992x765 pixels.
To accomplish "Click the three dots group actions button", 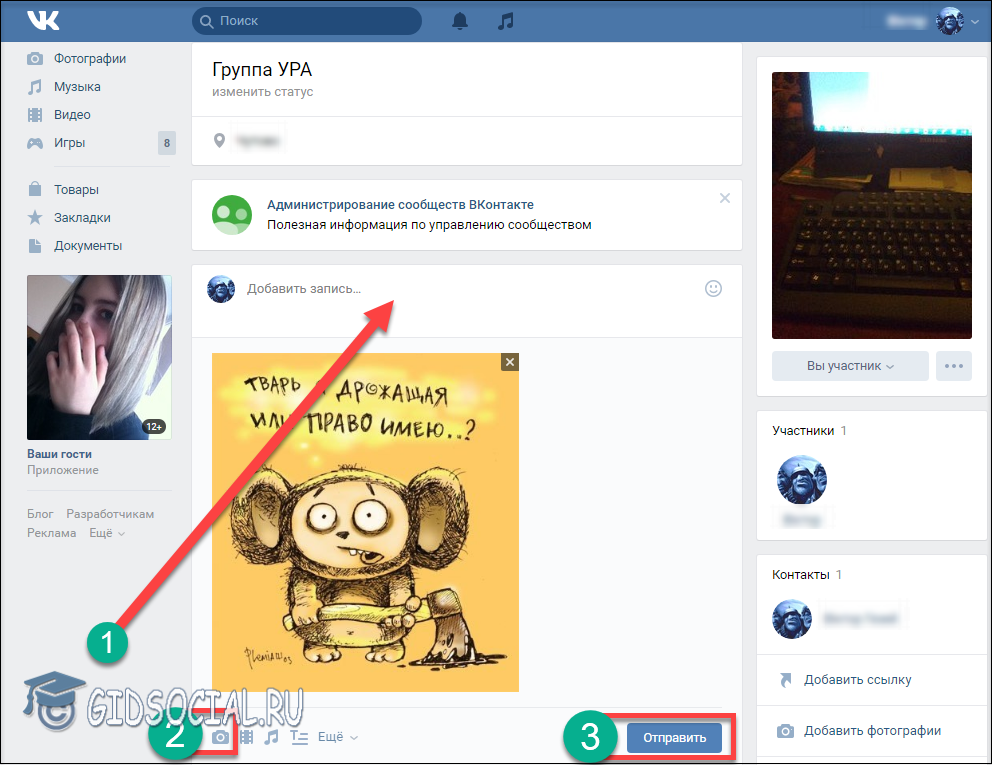I will [x=953, y=366].
